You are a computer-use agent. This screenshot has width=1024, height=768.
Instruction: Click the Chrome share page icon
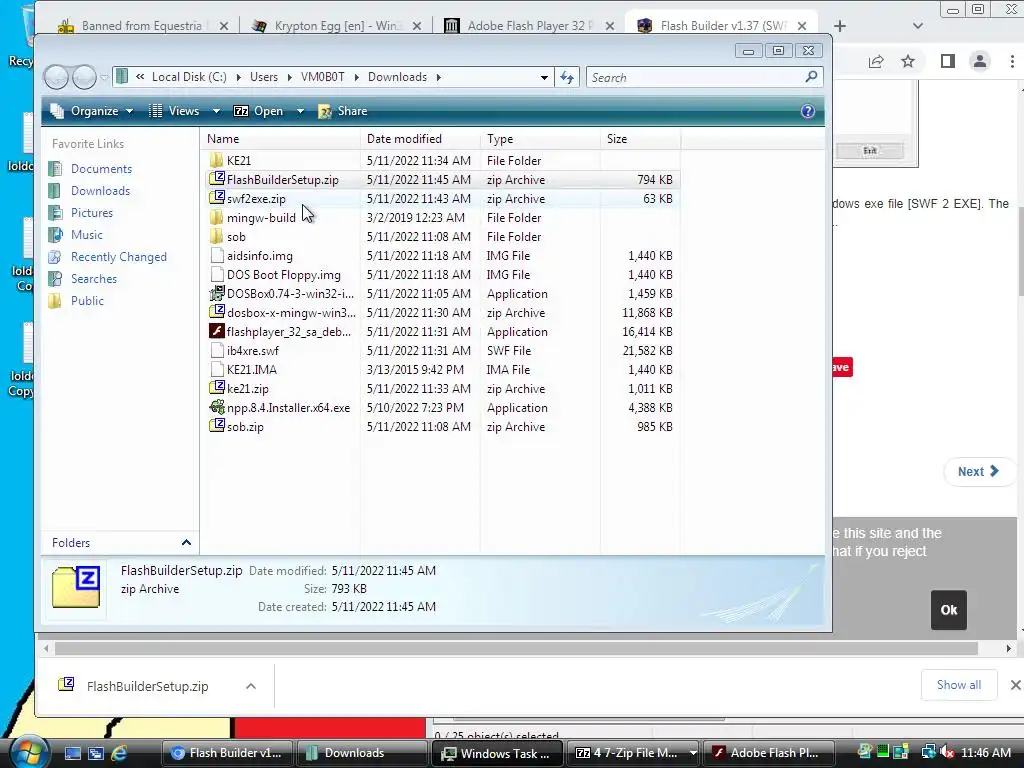pyautogui.click(x=876, y=61)
